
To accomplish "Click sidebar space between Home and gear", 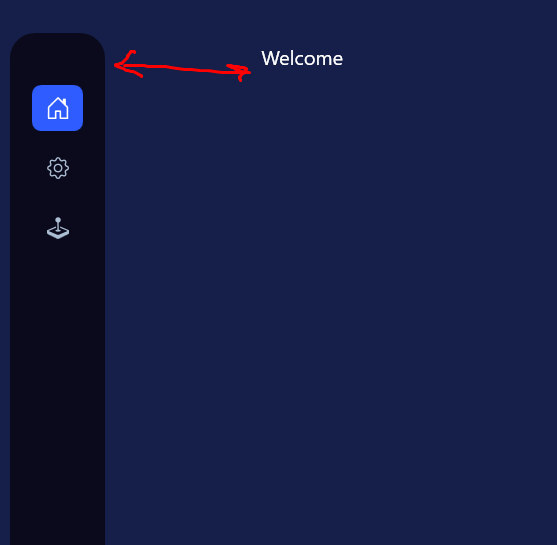I will (x=58, y=144).
